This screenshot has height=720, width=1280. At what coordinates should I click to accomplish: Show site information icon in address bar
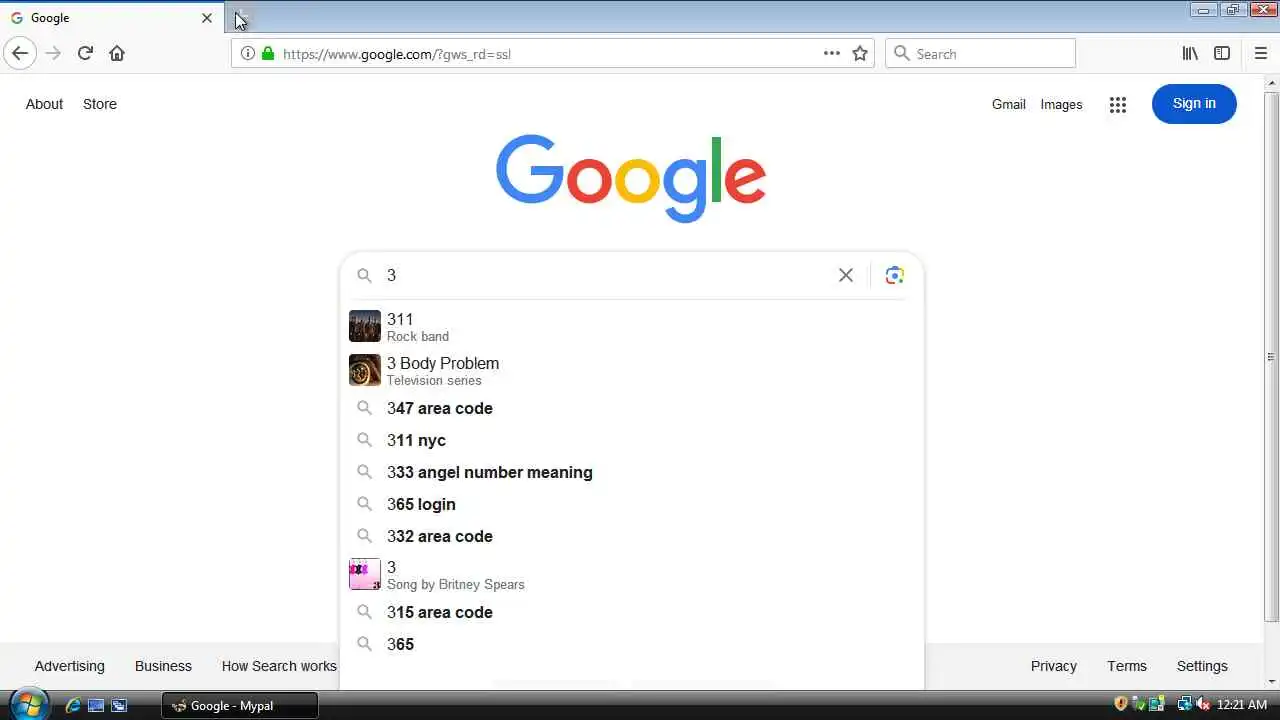[248, 53]
